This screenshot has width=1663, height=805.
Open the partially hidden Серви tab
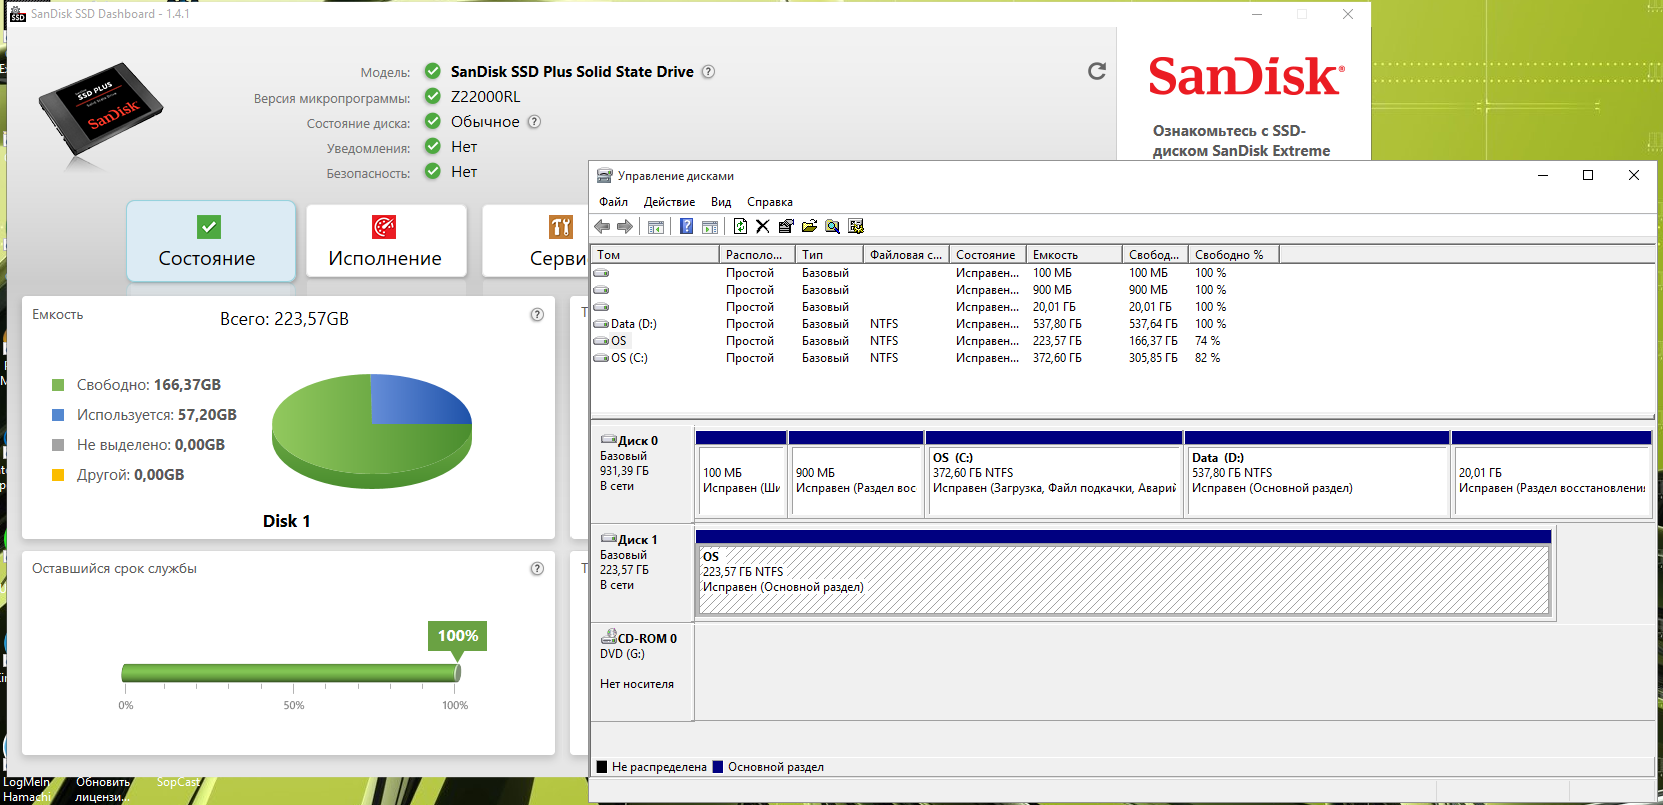(536, 241)
